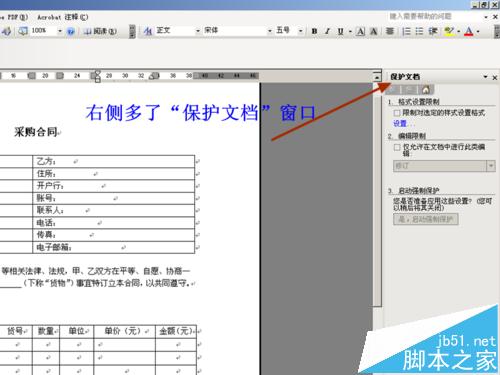This screenshot has height=375, width=500.
Task: Click the speaker icon on the toolbar
Action: [6, 31]
